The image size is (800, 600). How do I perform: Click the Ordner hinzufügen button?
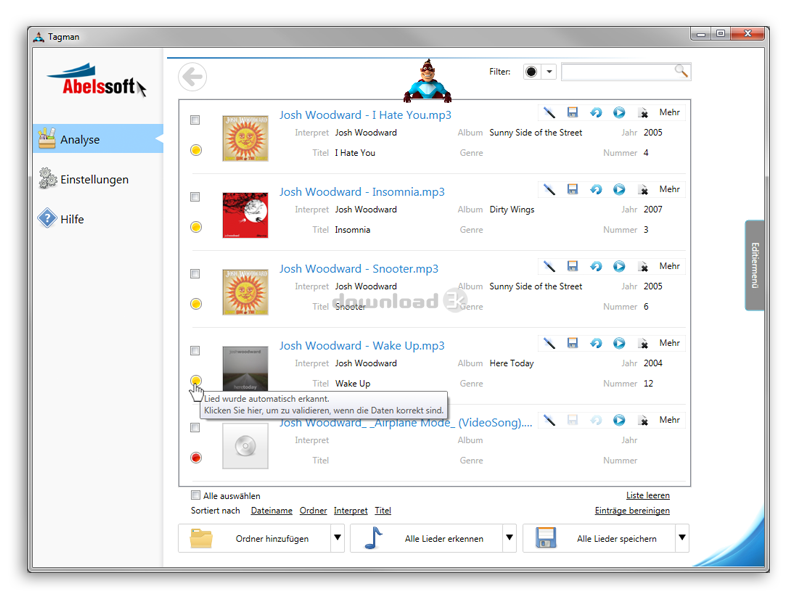pos(254,538)
